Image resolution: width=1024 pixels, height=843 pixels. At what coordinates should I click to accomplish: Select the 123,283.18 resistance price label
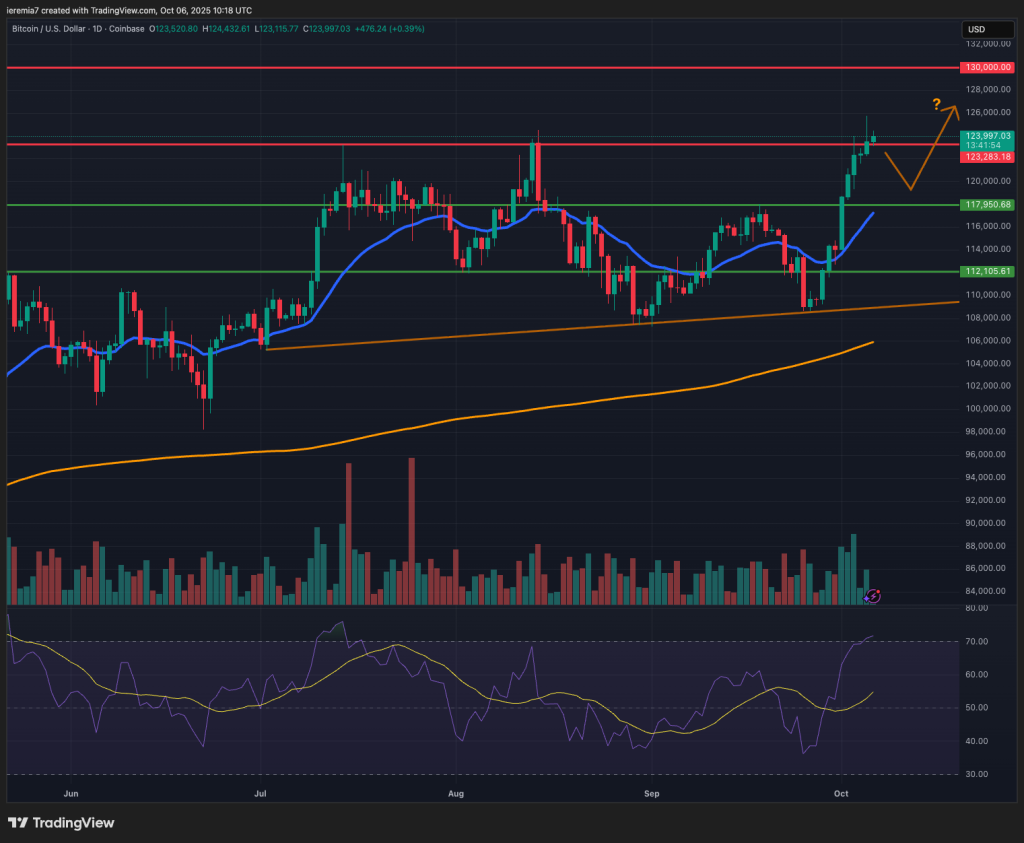(x=987, y=157)
